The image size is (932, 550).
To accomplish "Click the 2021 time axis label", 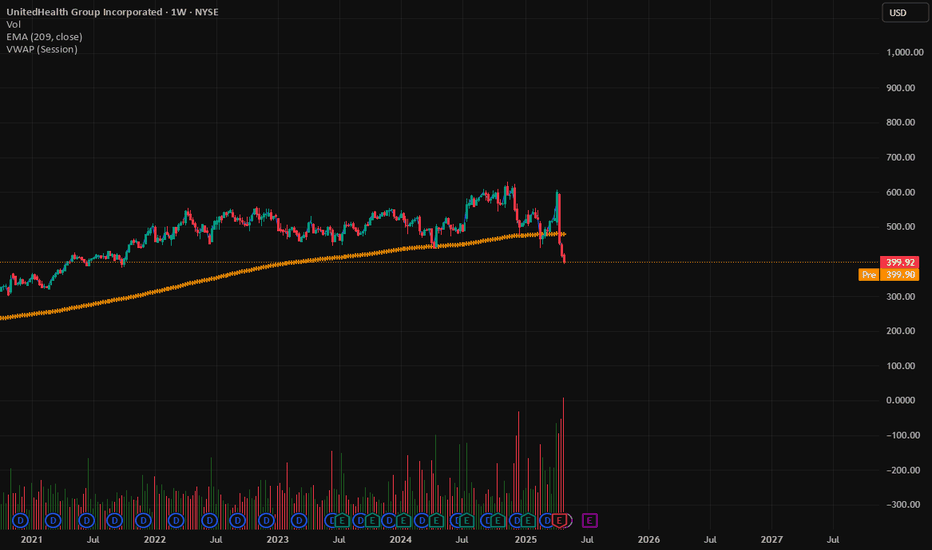I will pos(32,539).
